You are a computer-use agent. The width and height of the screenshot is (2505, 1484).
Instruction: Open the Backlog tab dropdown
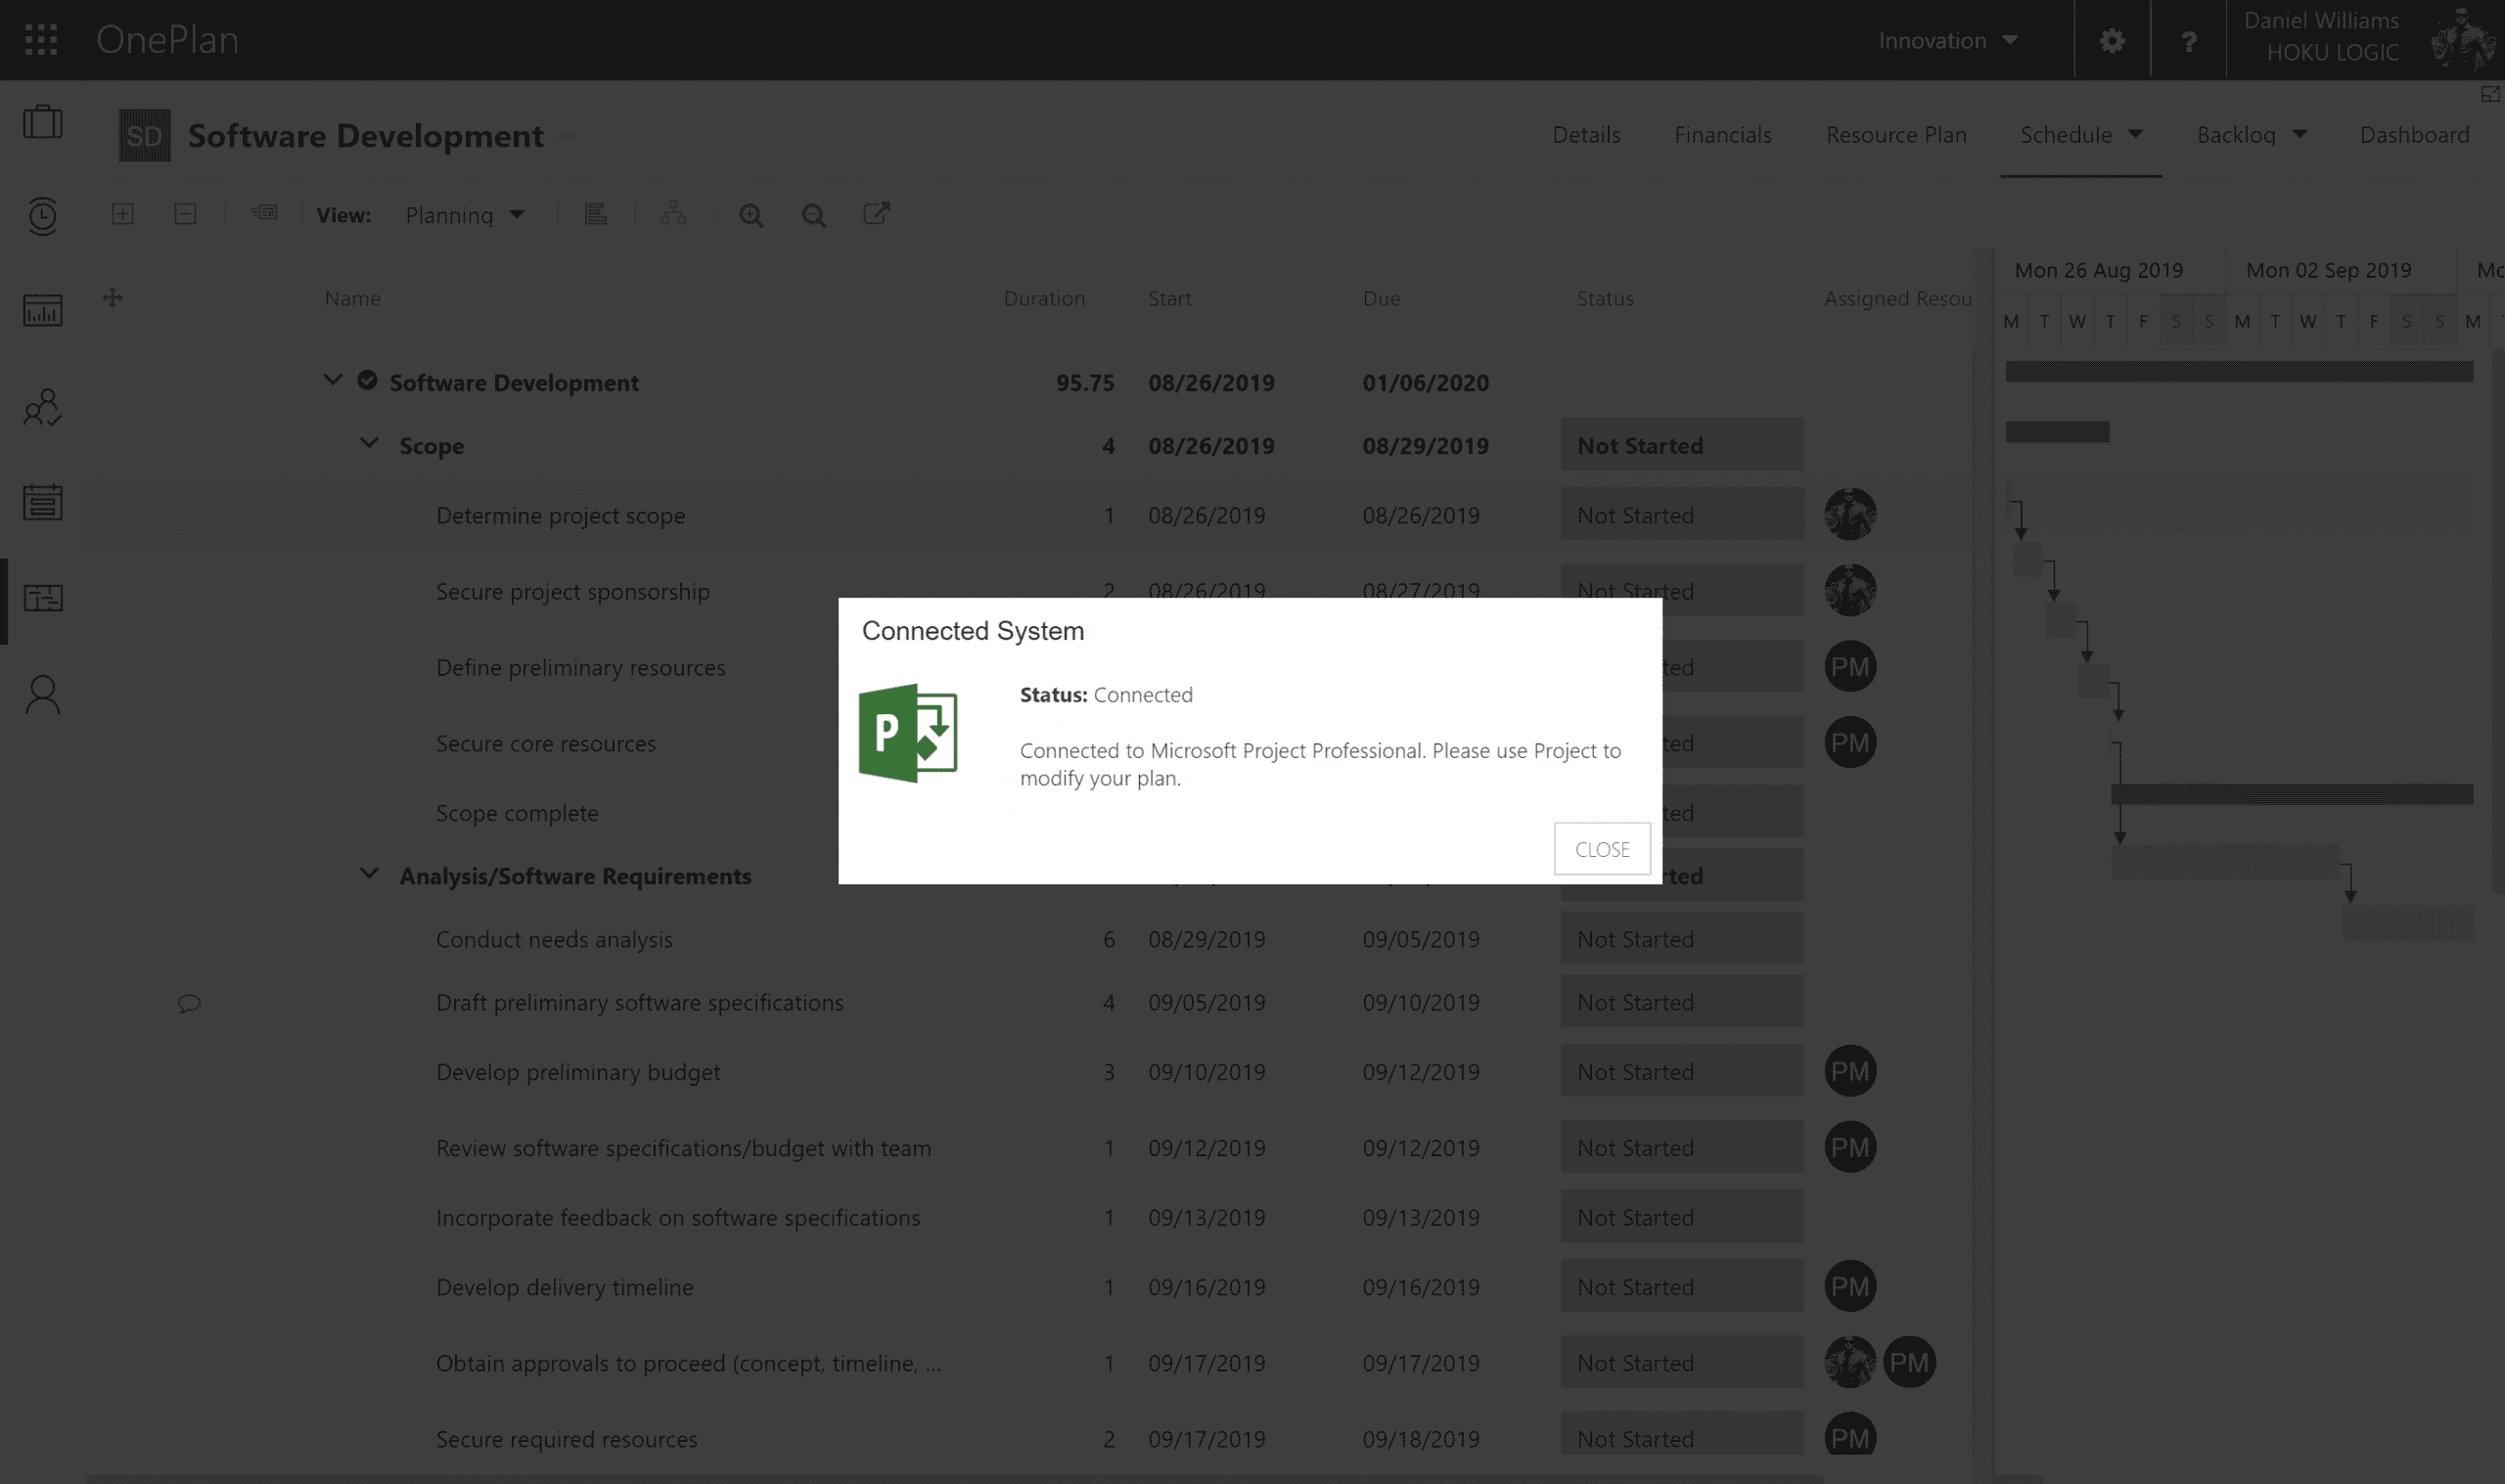coord(2251,134)
